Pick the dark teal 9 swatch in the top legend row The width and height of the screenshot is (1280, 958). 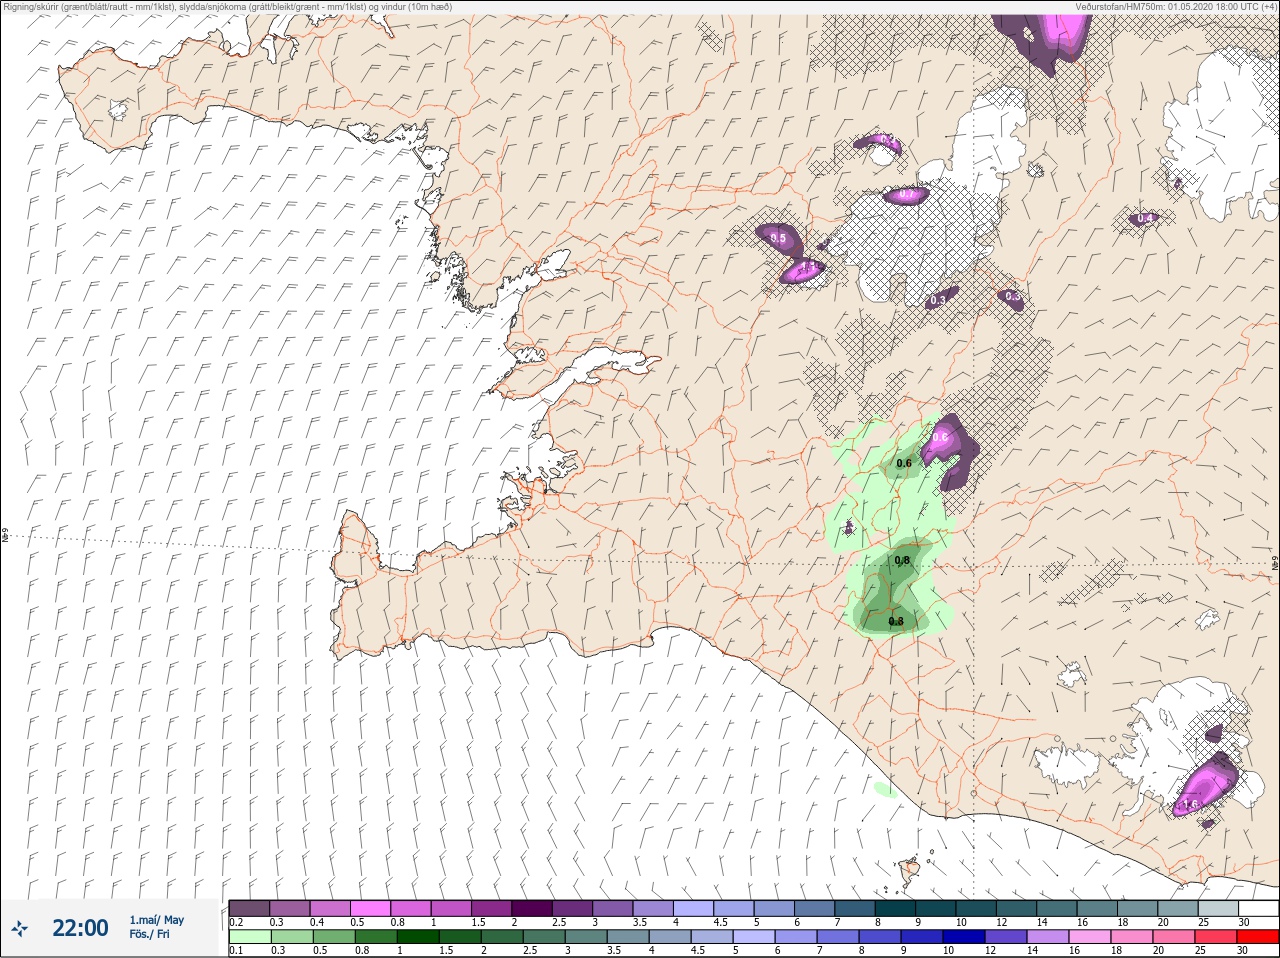click(x=935, y=908)
